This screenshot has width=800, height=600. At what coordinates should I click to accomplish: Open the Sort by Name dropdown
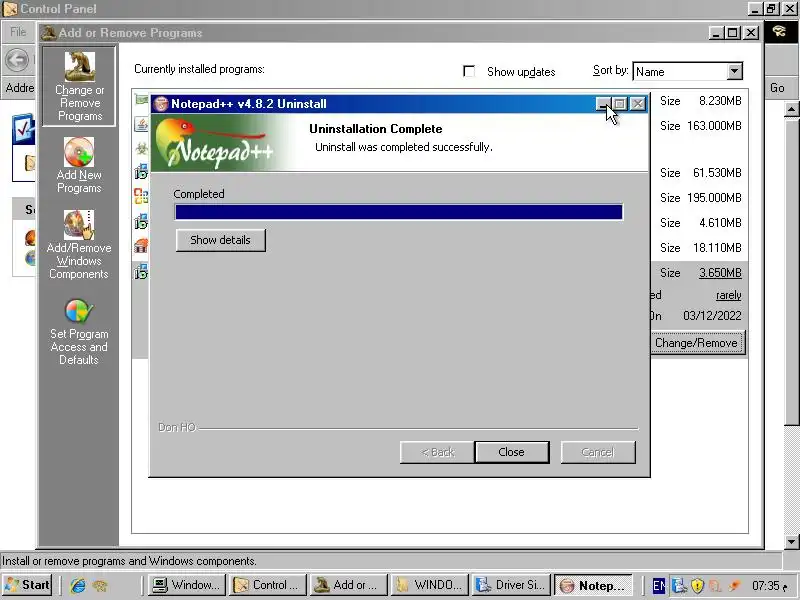click(734, 71)
